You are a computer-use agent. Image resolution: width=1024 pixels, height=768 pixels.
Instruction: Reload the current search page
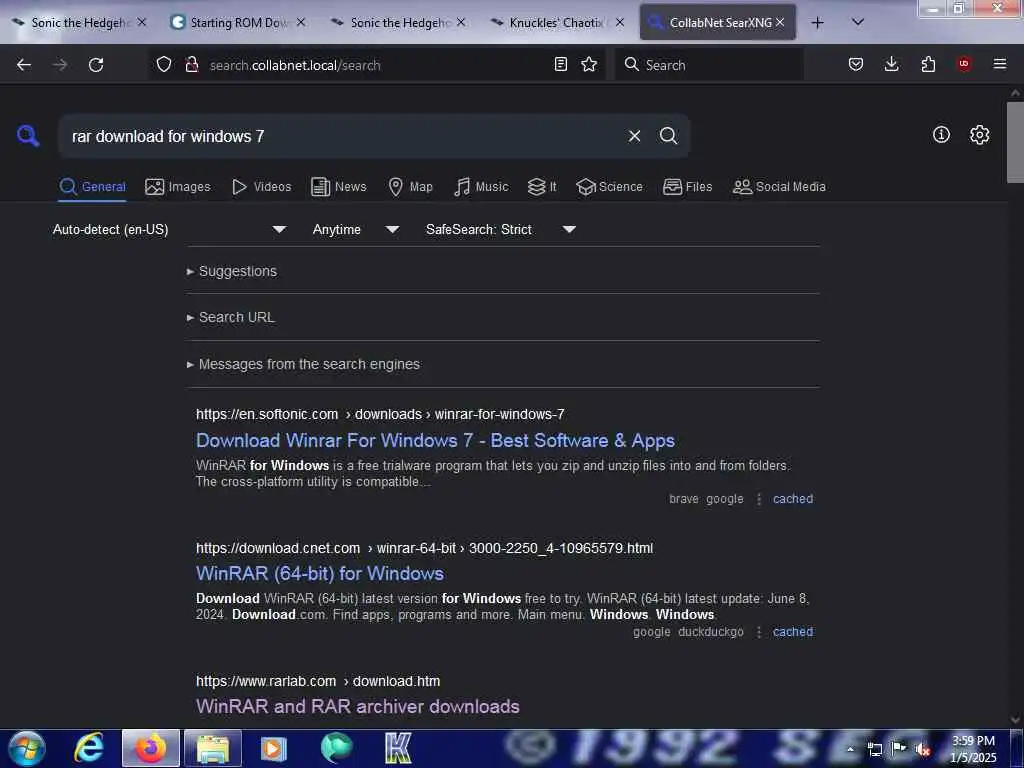pyautogui.click(x=96, y=65)
